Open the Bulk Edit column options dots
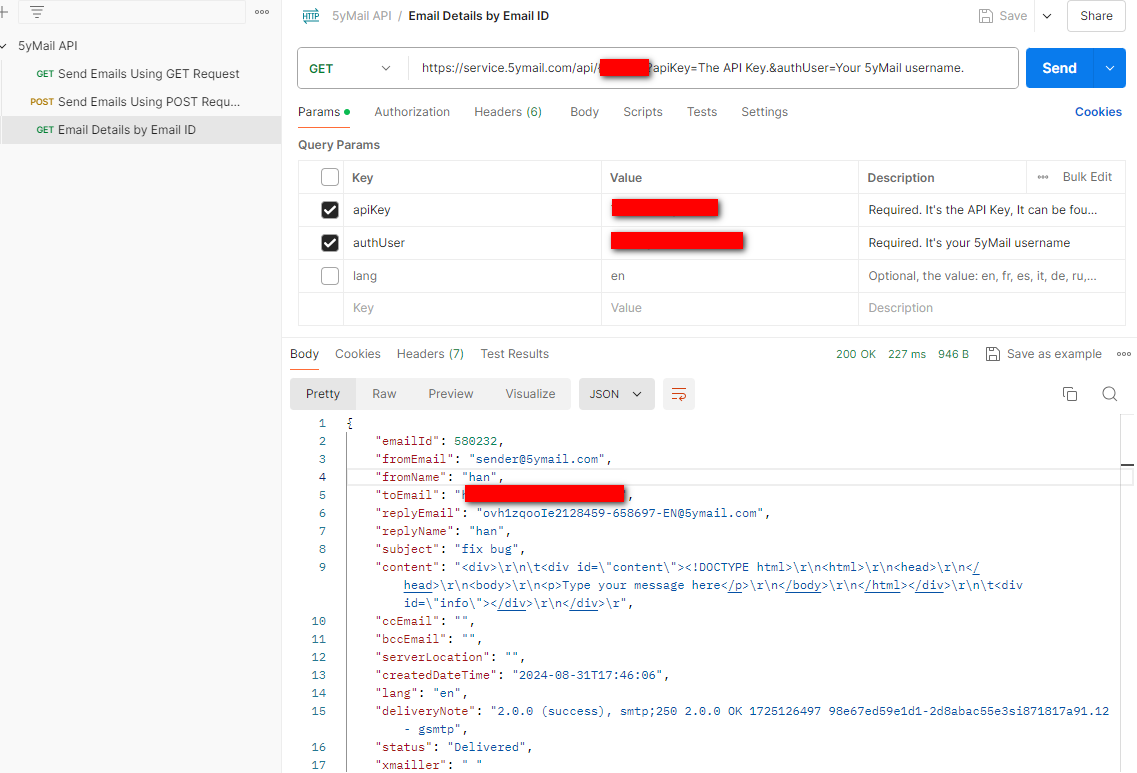 coord(1043,177)
